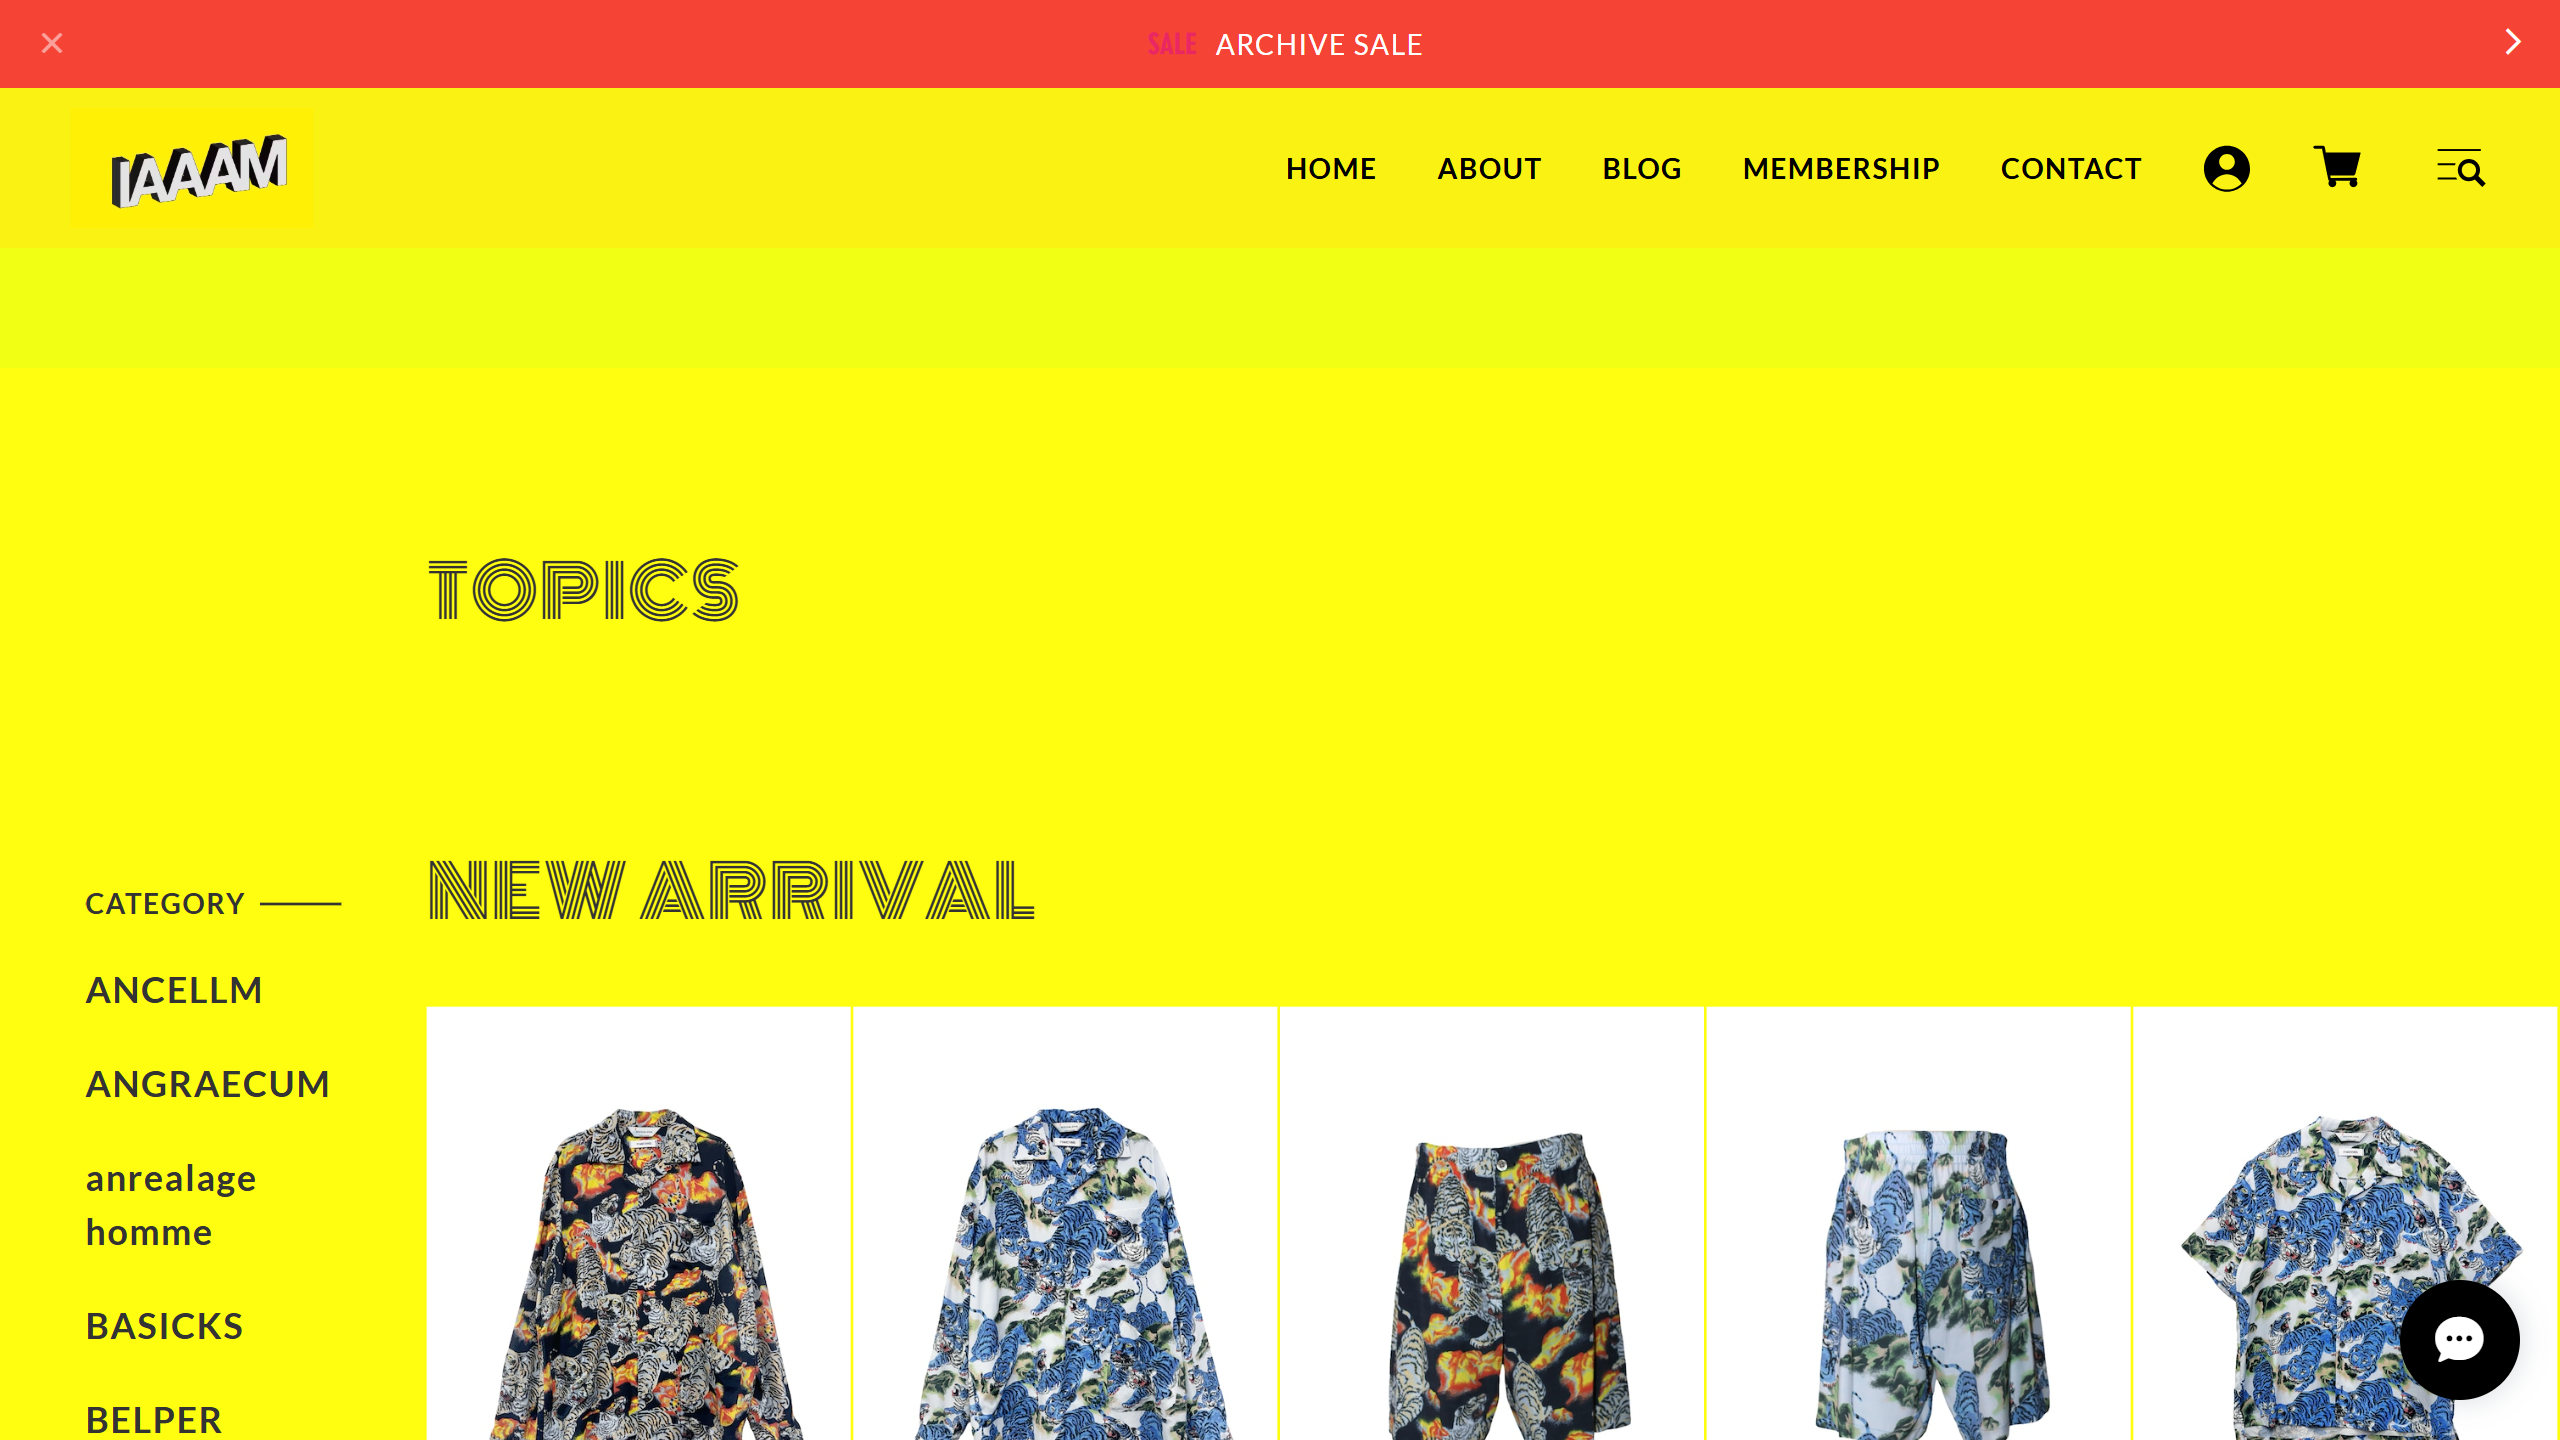The height and width of the screenshot is (1440, 2560).
Task: Open the MEMBERSHIP page
Action: (x=1841, y=168)
